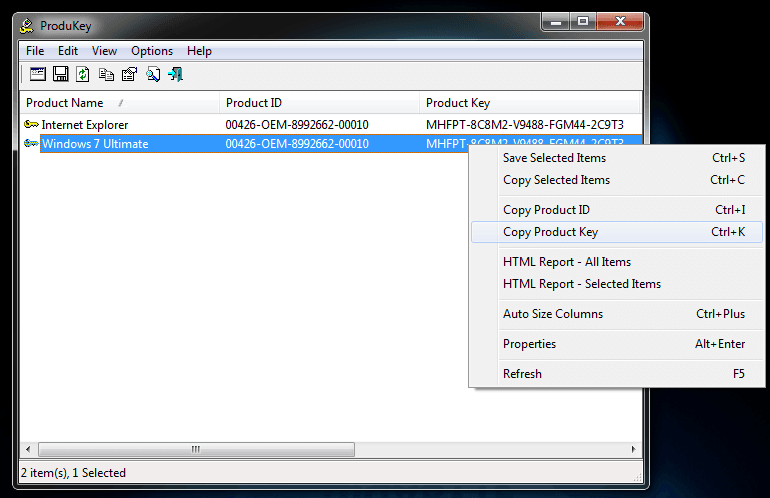Minimize the ProduKey window
Screen dimensions: 770x498
[x=556, y=22]
